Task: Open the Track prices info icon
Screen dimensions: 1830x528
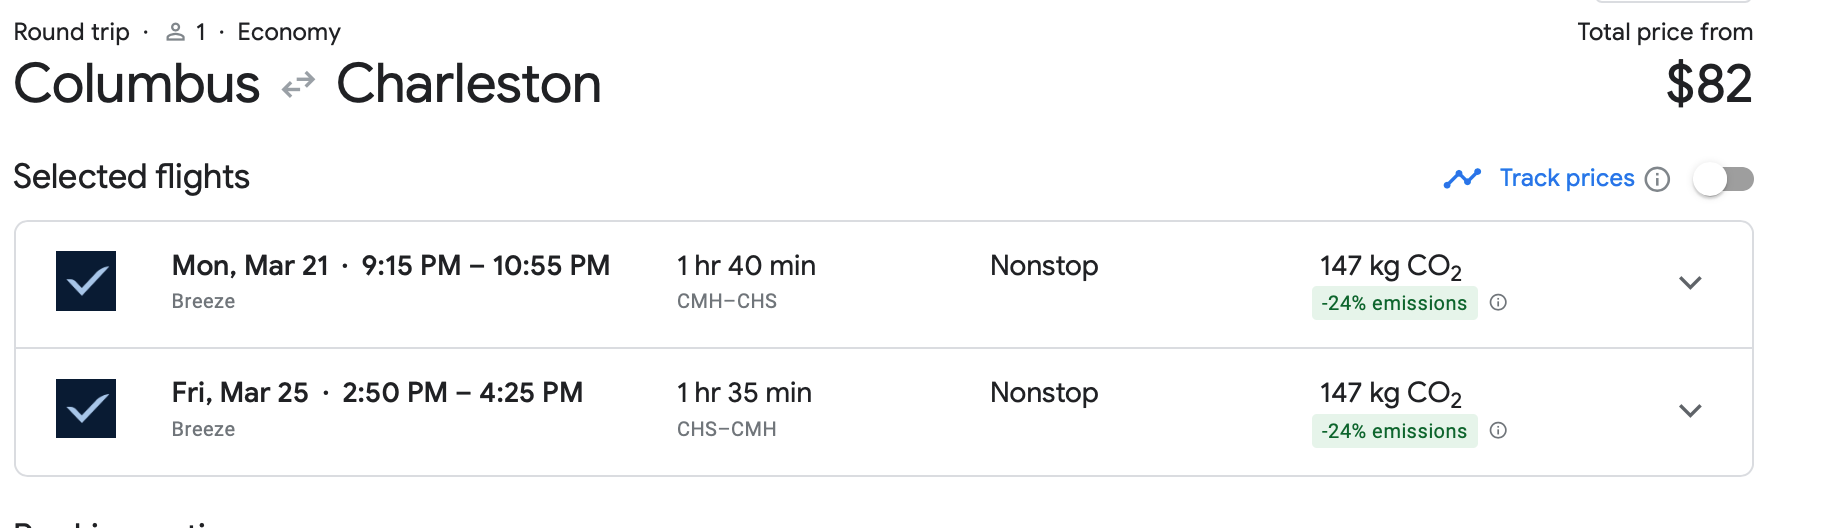Action: pos(1657,179)
